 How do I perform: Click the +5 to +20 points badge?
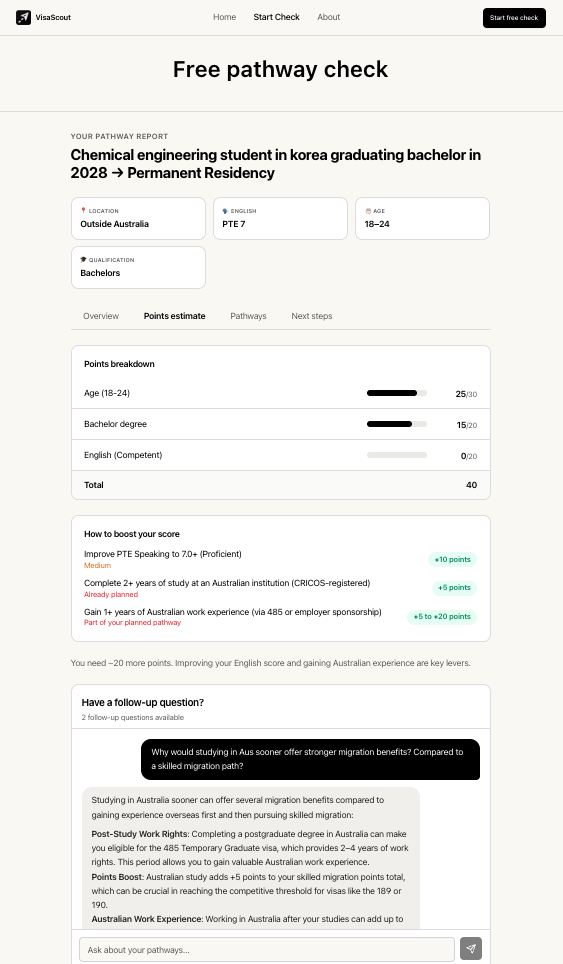click(x=442, y=617)
